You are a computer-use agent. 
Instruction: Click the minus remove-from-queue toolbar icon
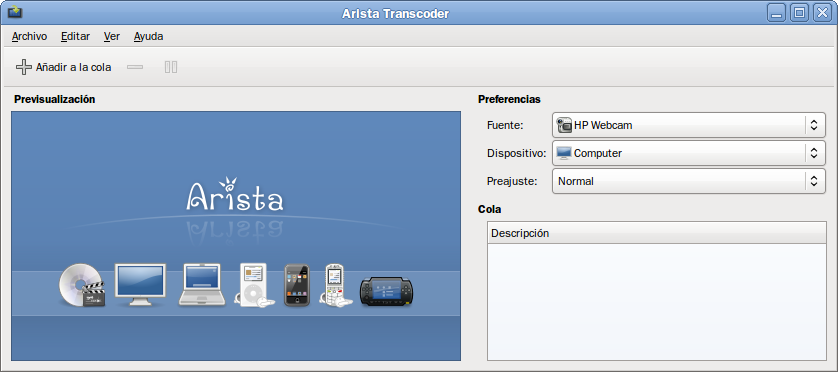tap(135, 67)
